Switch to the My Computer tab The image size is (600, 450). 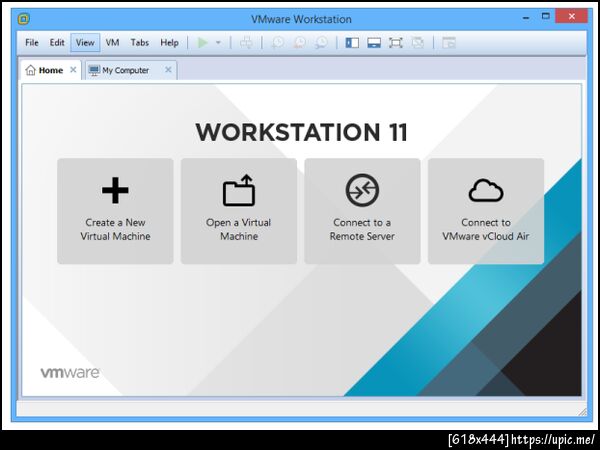131,70
